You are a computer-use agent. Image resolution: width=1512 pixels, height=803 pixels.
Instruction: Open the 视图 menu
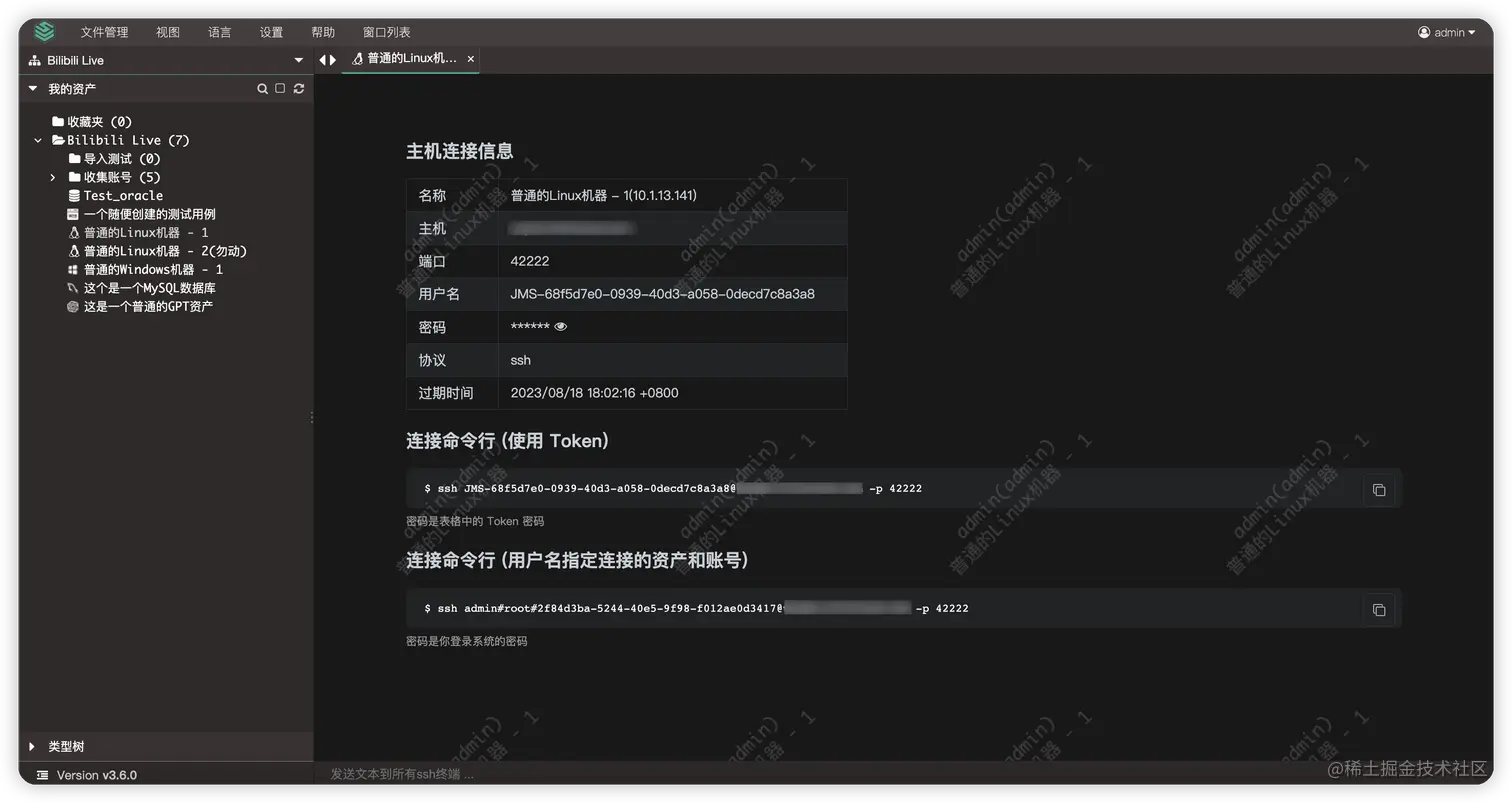click(x=168, y=32)
